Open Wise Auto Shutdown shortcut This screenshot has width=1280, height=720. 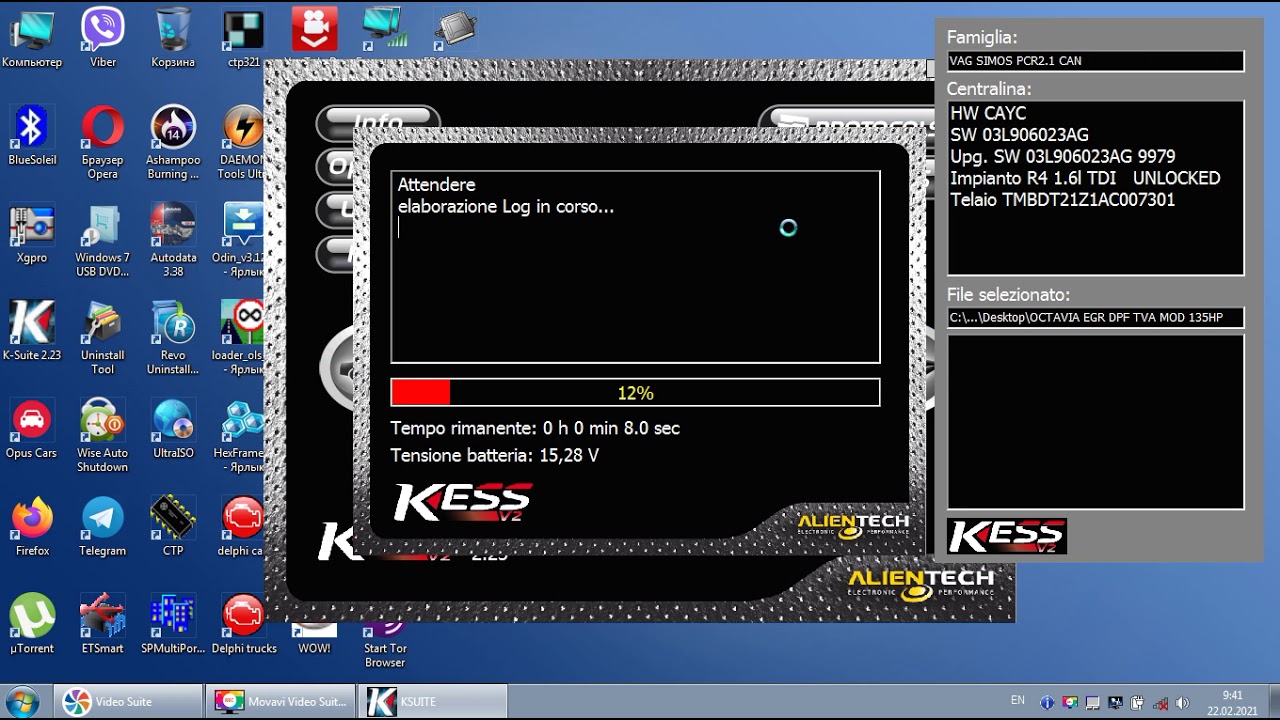pos(103,435)
